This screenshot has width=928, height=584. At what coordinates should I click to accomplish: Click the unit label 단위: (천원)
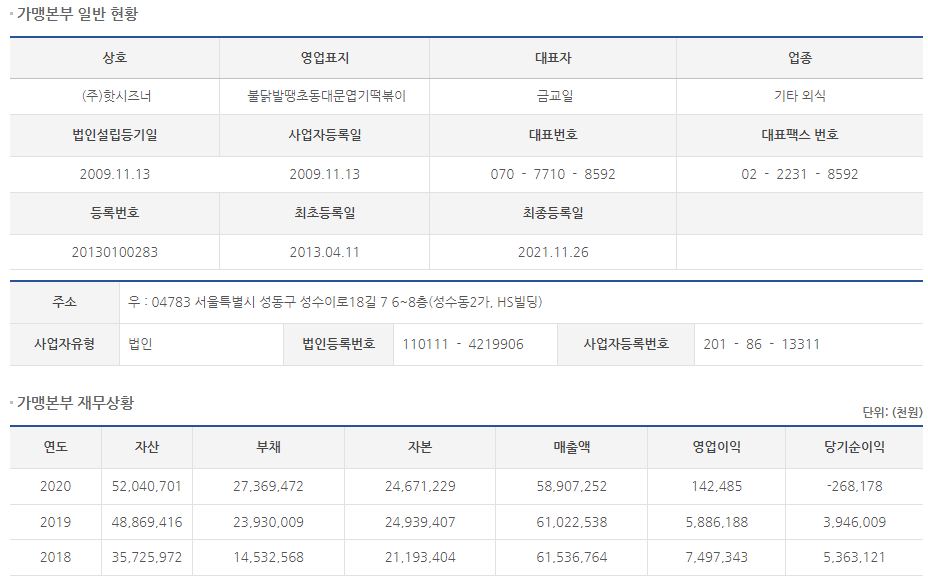point(892,412)
